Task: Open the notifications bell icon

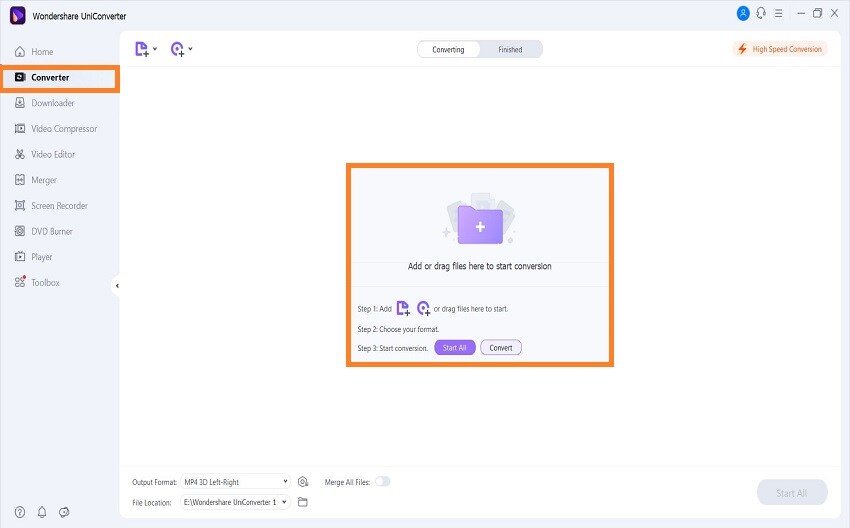Action: (x=42, y=512)
